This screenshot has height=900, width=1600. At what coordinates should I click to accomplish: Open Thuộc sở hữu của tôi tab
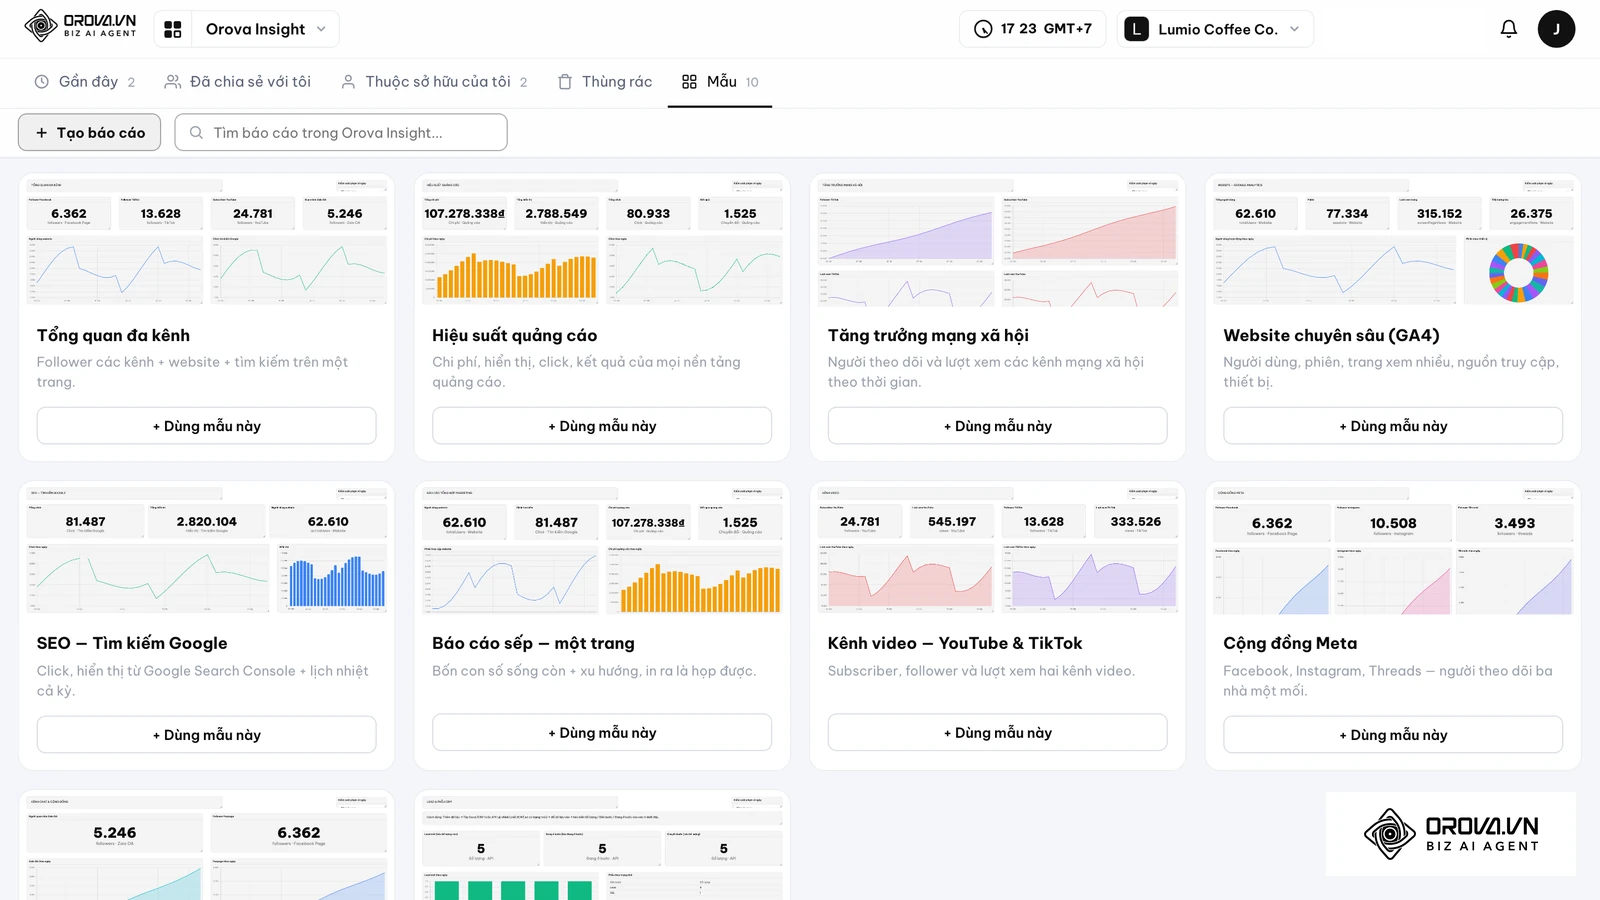(434, 82)
